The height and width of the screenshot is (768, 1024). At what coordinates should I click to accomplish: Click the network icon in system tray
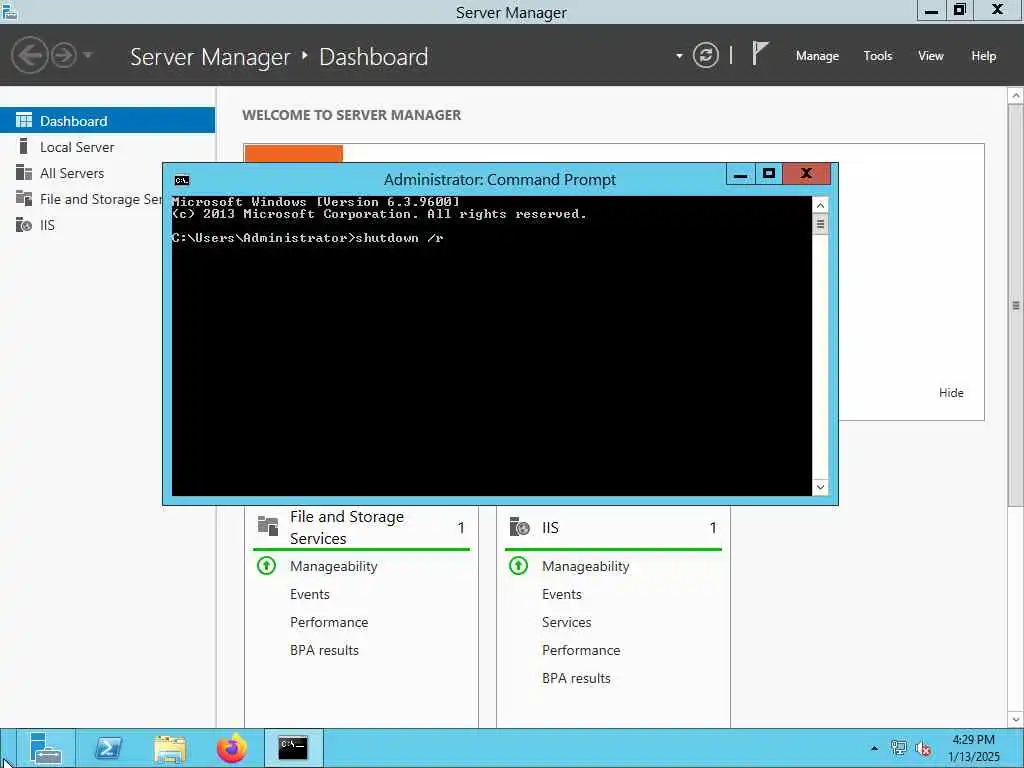tap(899, 748)
